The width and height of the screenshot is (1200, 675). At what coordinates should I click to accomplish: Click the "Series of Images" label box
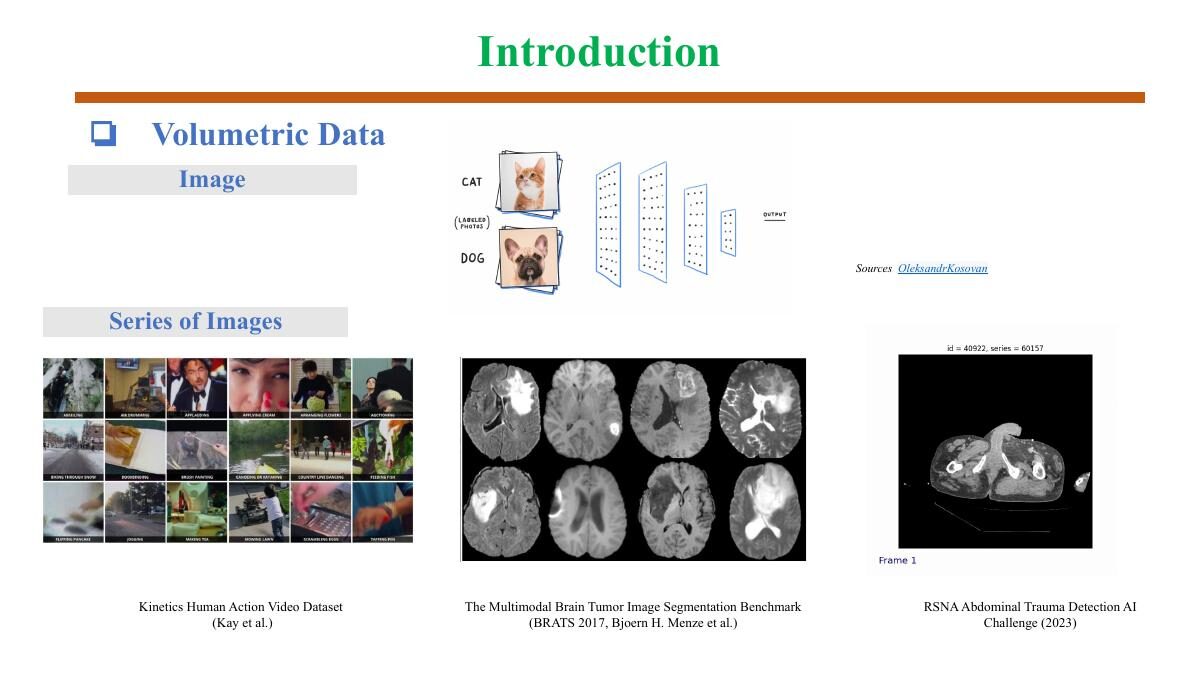click(195, 322)
